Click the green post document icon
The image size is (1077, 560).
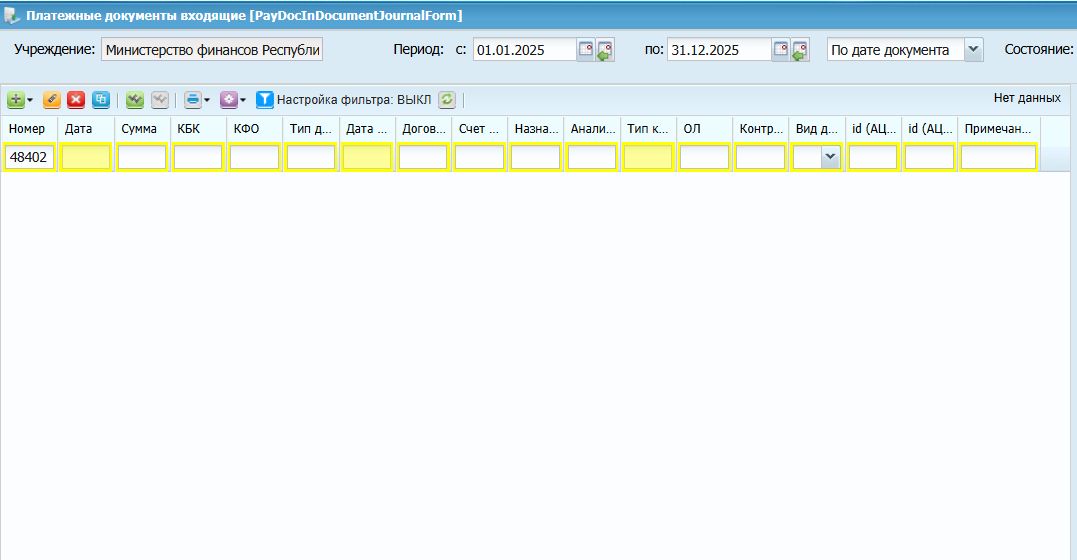[135, 100]
